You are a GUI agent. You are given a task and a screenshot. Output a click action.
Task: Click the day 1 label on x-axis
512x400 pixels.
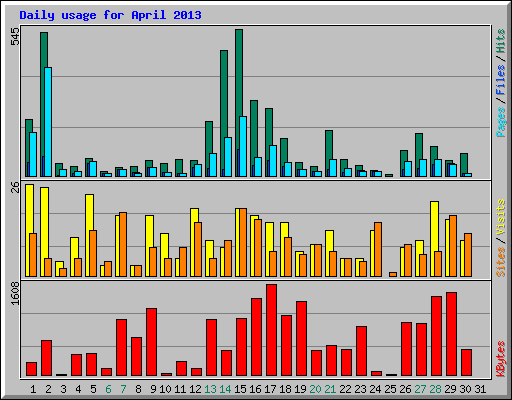tap(33, 389)
